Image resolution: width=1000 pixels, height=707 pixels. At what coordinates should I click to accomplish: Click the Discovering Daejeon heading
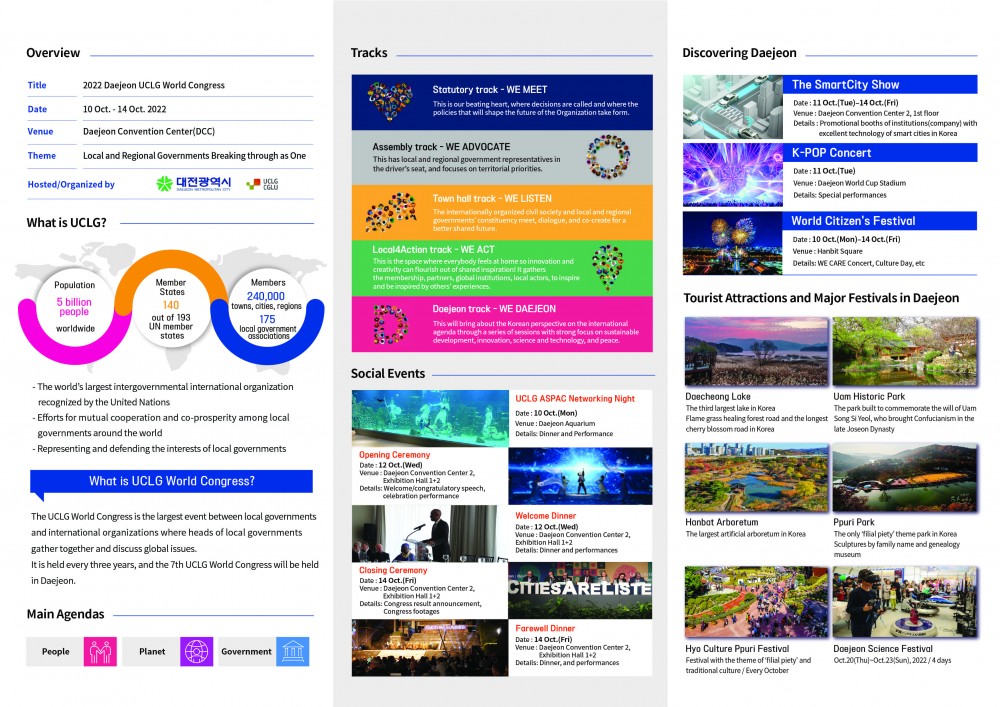(x=739, y=53)
